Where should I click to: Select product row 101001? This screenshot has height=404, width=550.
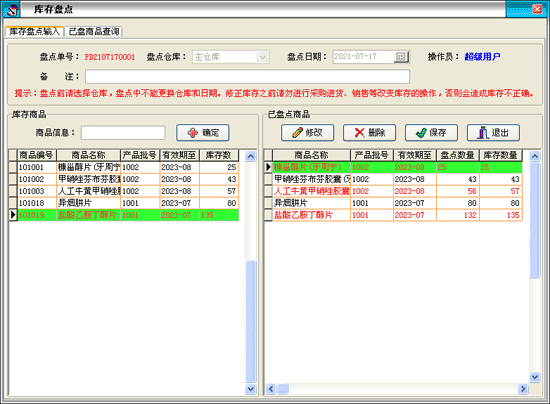128,167
